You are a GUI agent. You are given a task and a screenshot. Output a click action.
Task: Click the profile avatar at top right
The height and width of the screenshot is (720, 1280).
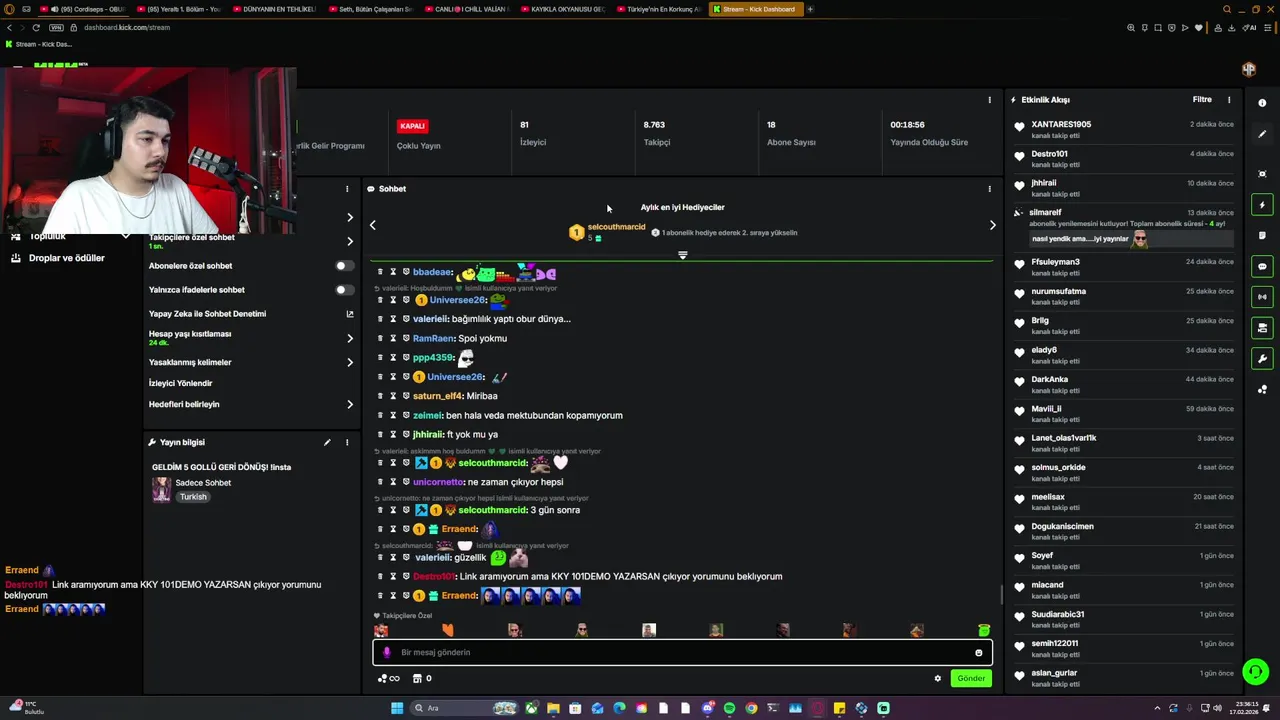pyautogui.click(x=1249, y=69)
